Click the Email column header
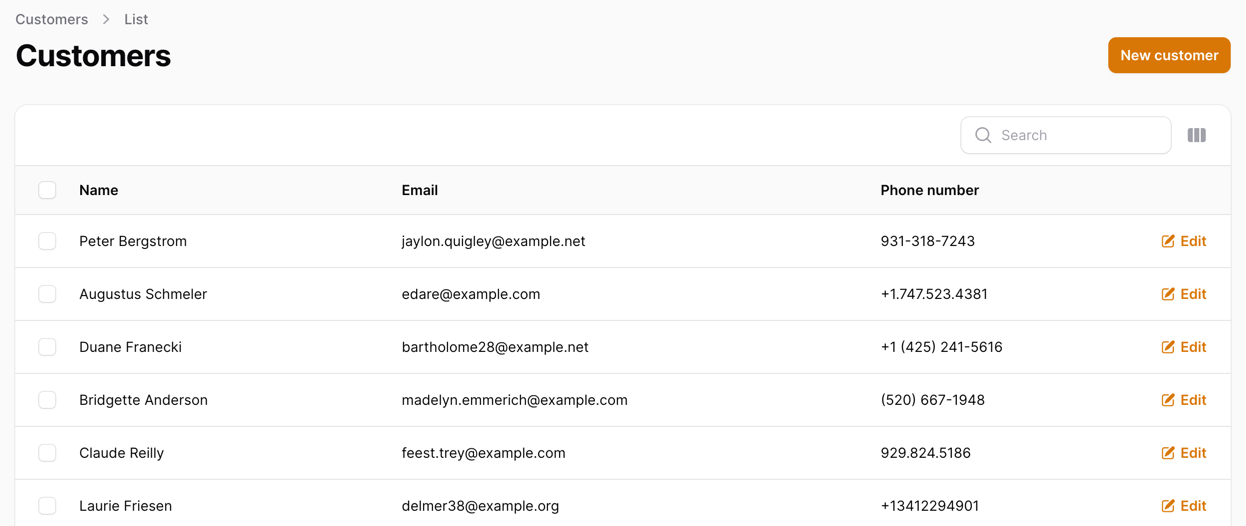The height and width of the screenshot is (526, 1246). click(x=420, y=190)
